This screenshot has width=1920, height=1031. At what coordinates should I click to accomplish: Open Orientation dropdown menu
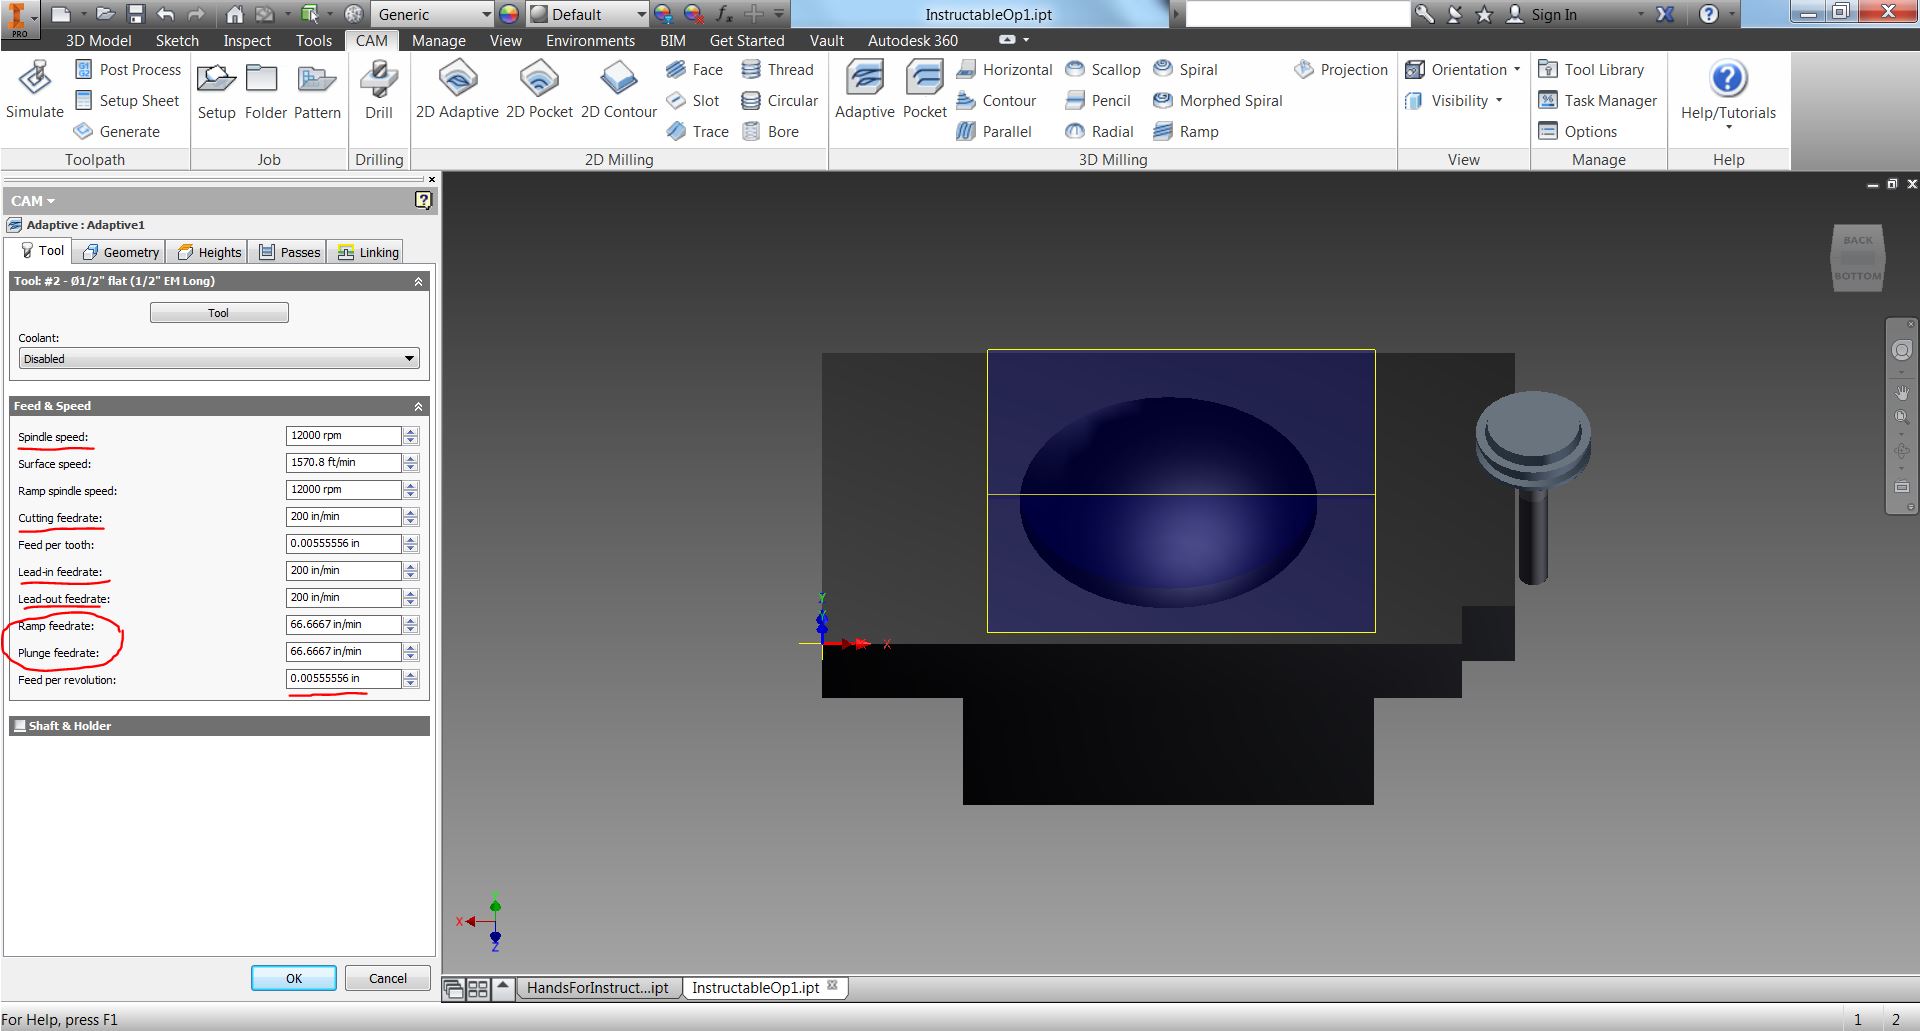tap(1463, 70)
